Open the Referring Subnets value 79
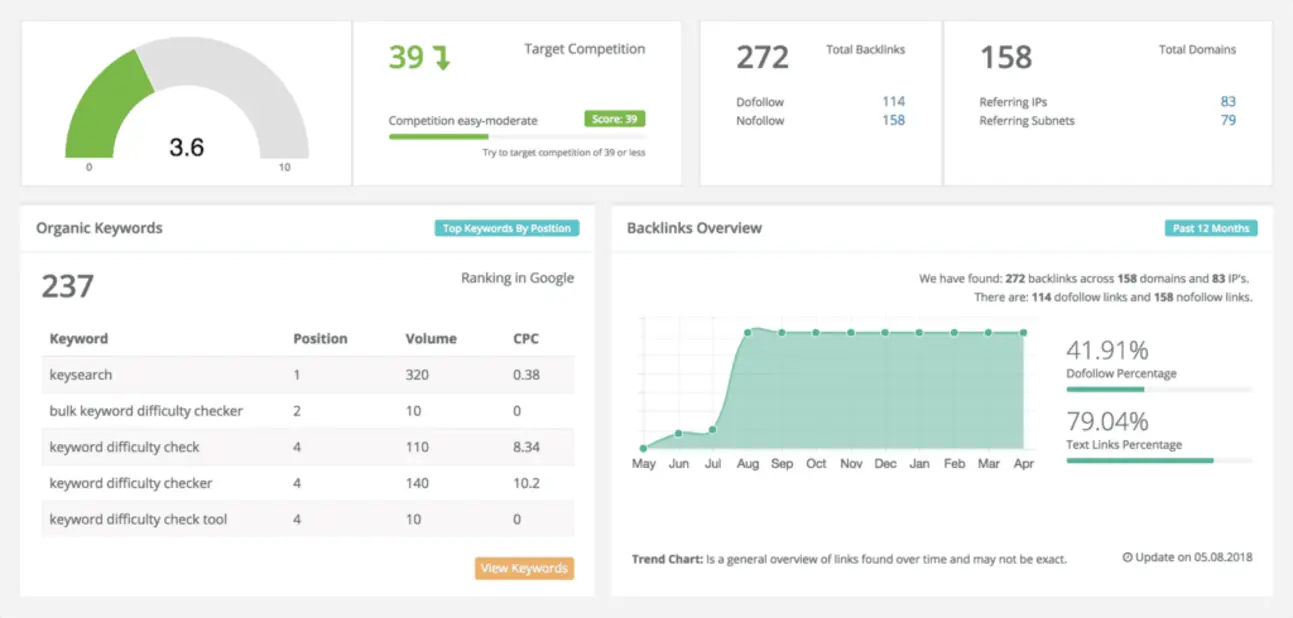The width and height of the screenshot is (1293, 618). (x=1228, y=120)
